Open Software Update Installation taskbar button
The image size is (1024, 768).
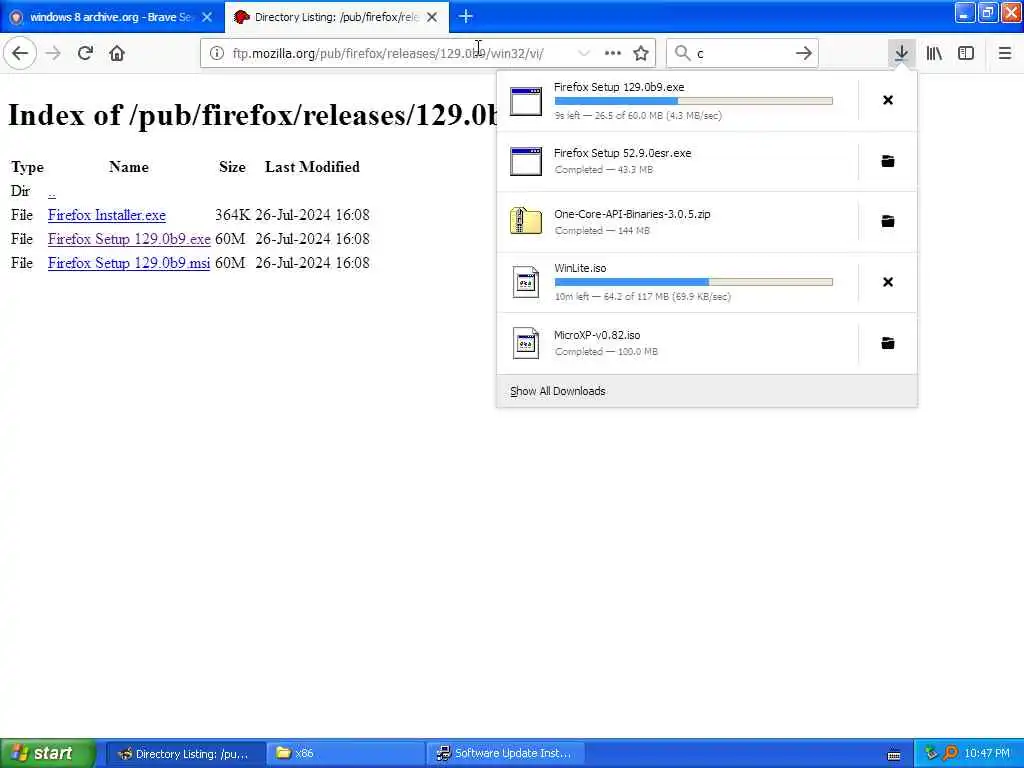click(505, 754)
